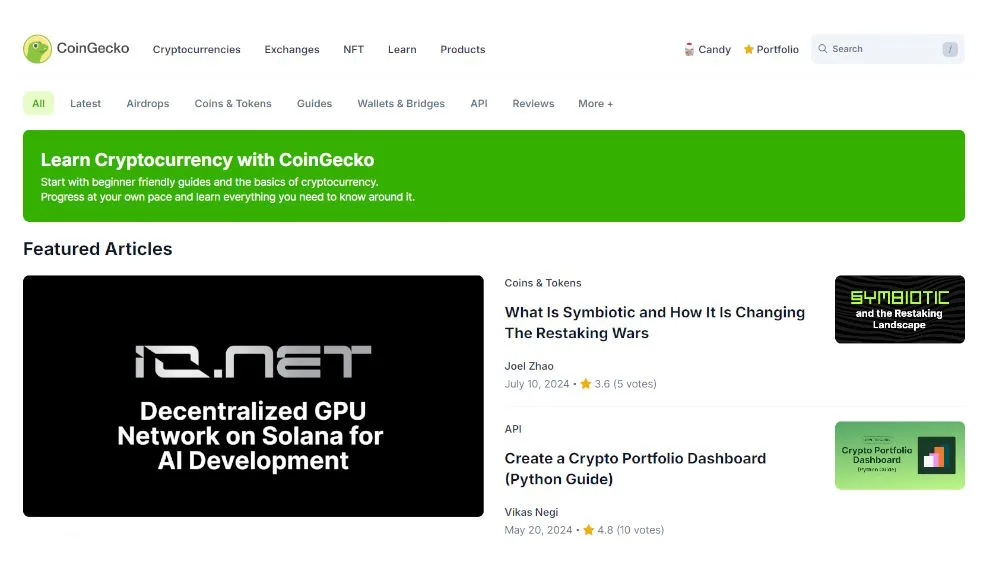Open the Products navigation menu
This screenshot has height=562, width=1000.
[x=462, y=50]
